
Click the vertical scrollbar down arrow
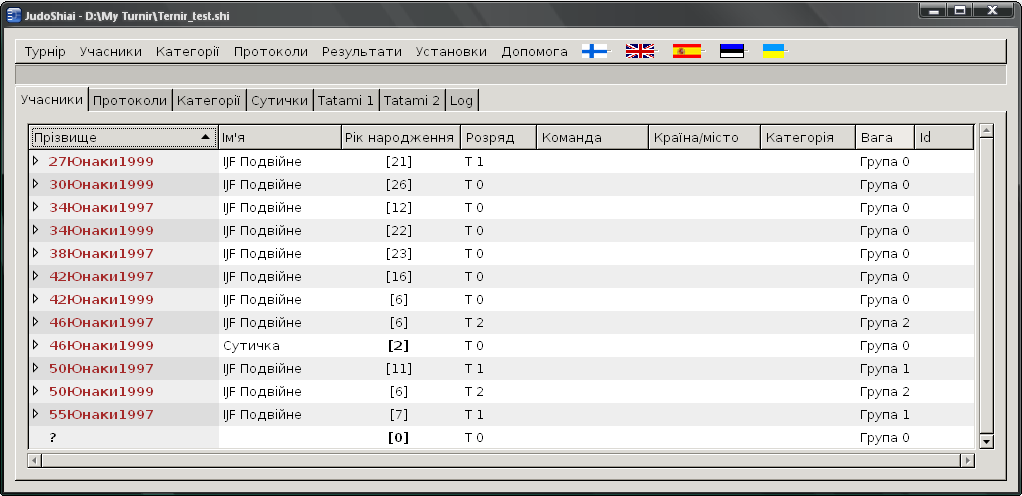pyautogui.click(x=985, y=441)
